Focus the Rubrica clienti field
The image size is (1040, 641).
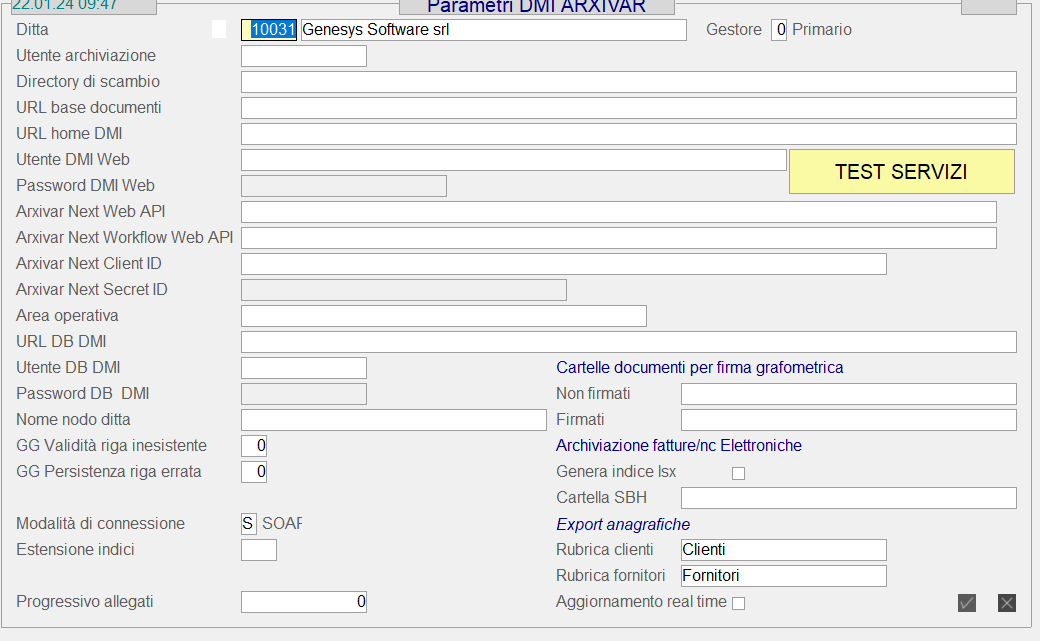coord(783,550)
